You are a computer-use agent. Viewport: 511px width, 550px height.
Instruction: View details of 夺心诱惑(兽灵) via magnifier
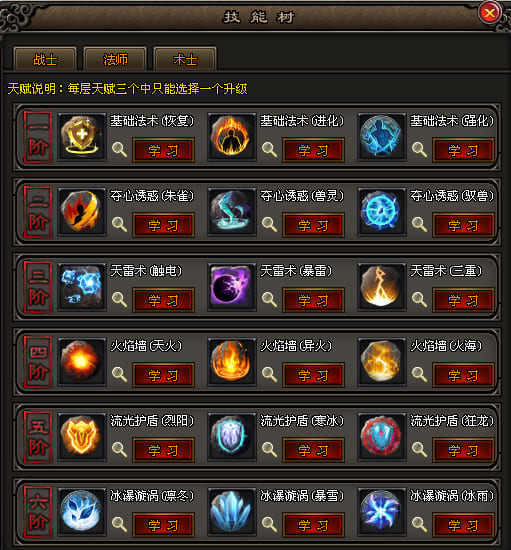269,224
